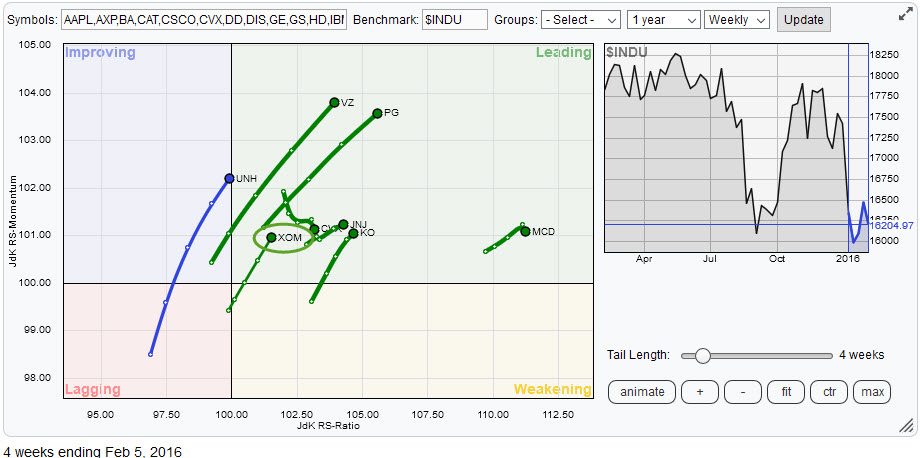920x458 pixels.
Task: Click the XOM data point
Action: click(271, 238)
